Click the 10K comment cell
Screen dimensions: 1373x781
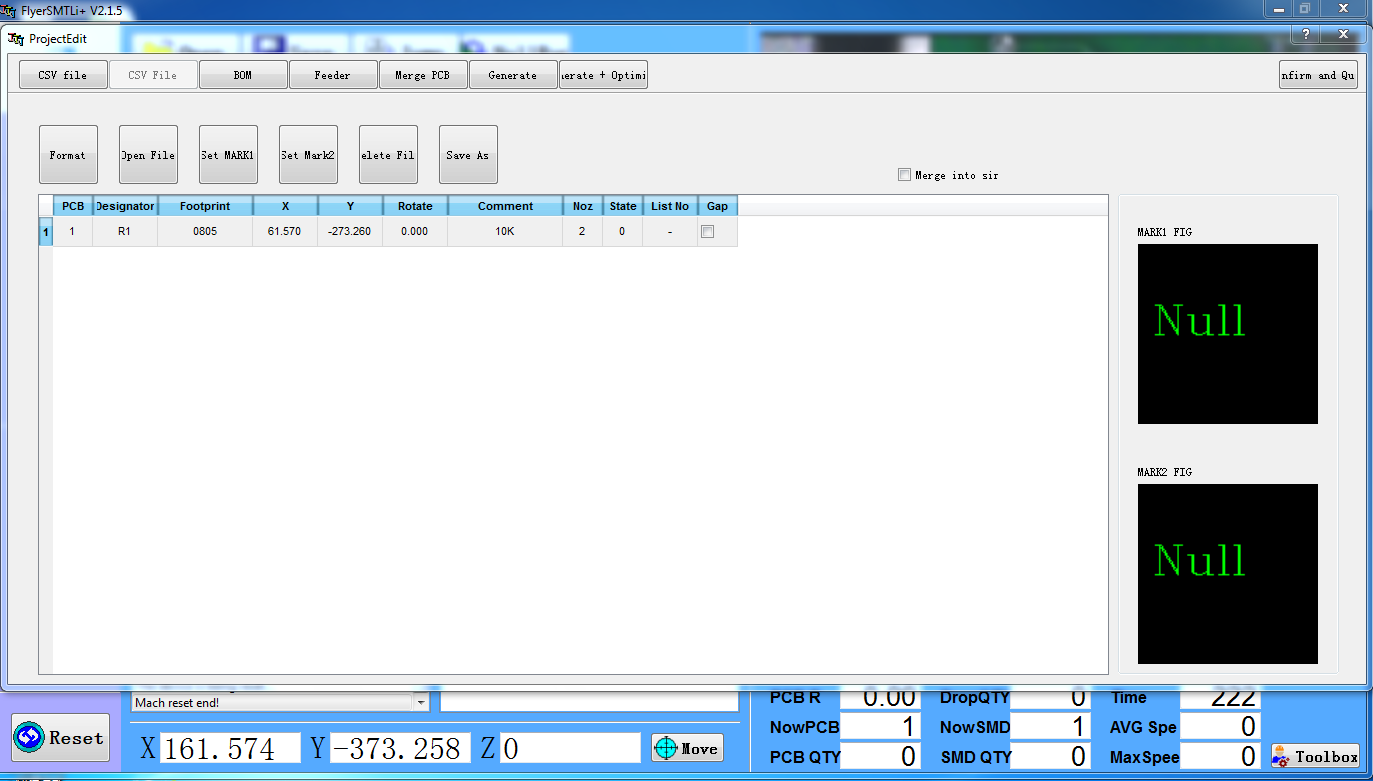(505, 232)
